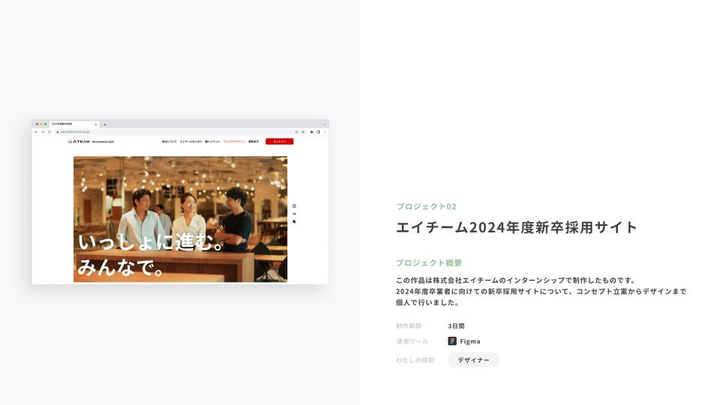The height and width of the screenshot is (405, 720).
Task: Reload the page in the browser mockup
Action: (49, 132)
